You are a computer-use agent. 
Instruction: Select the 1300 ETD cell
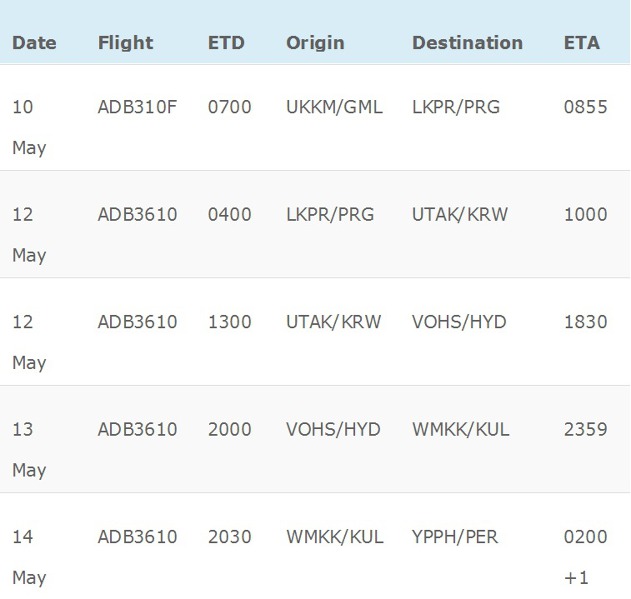pyautogui.click(x=230, y=322)
